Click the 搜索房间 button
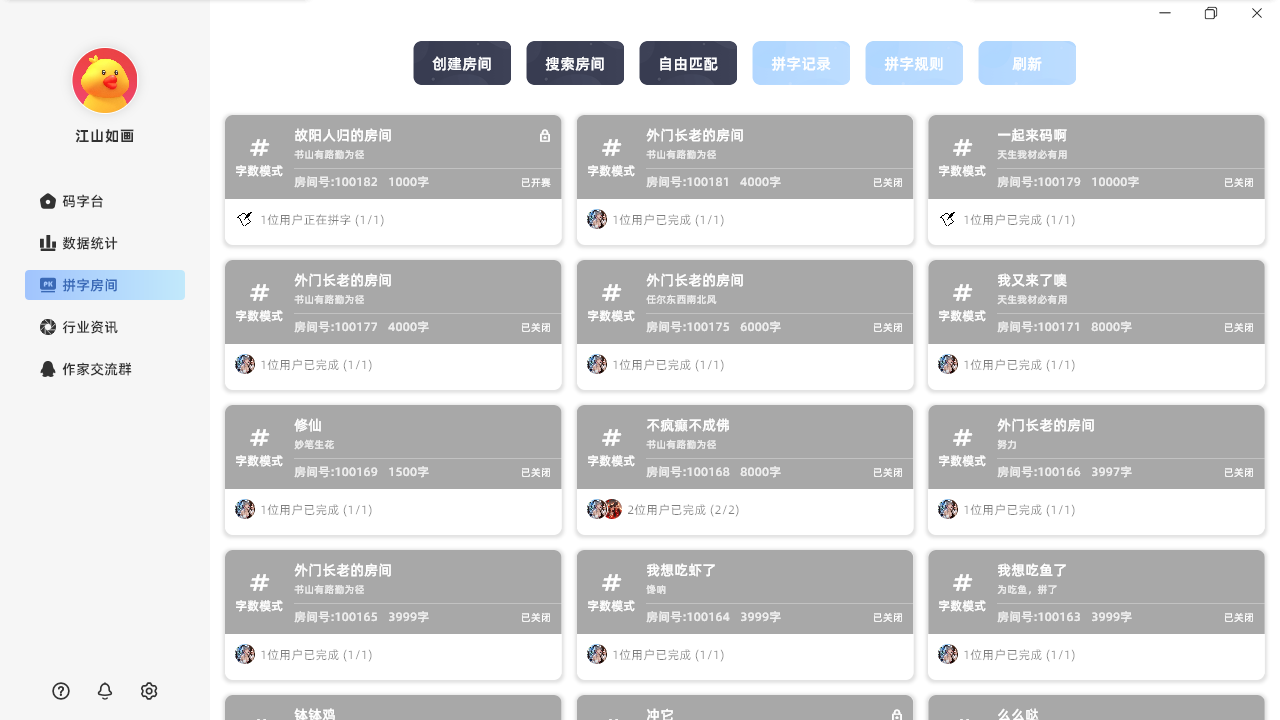Image resolution: width=1280 pixels, height=720 pixels. pyautogui.click(x=575, y=63)
